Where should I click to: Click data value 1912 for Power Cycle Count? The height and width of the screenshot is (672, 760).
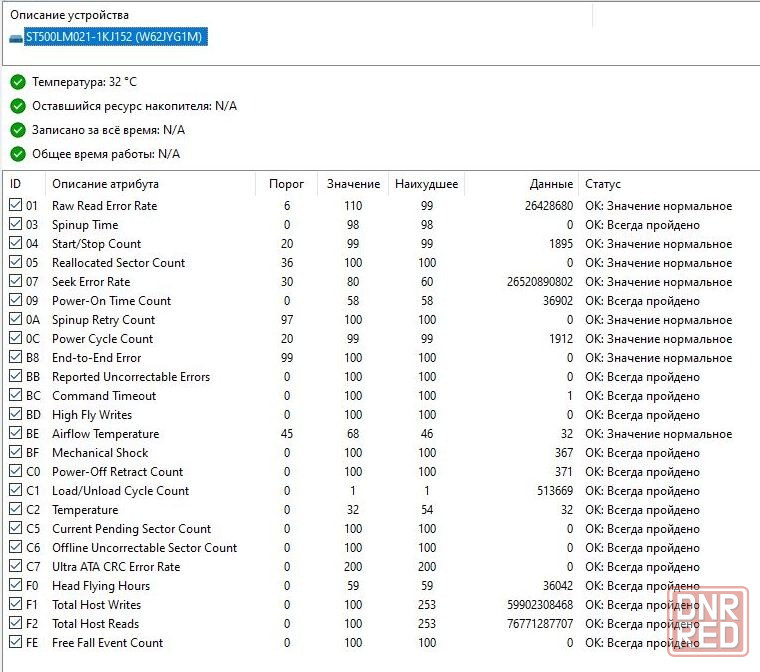point(561,339)
